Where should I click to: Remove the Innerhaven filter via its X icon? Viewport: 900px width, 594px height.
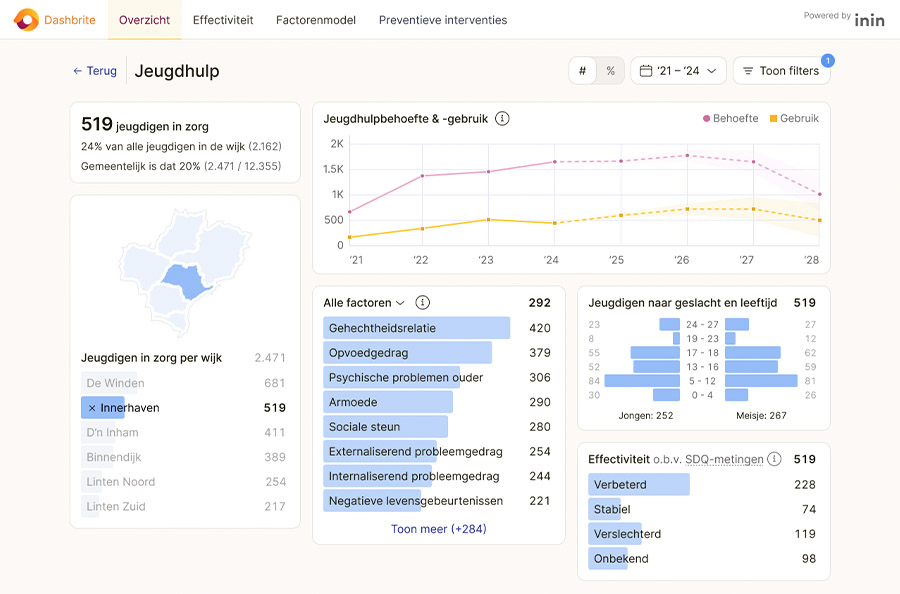pos(90,407)
